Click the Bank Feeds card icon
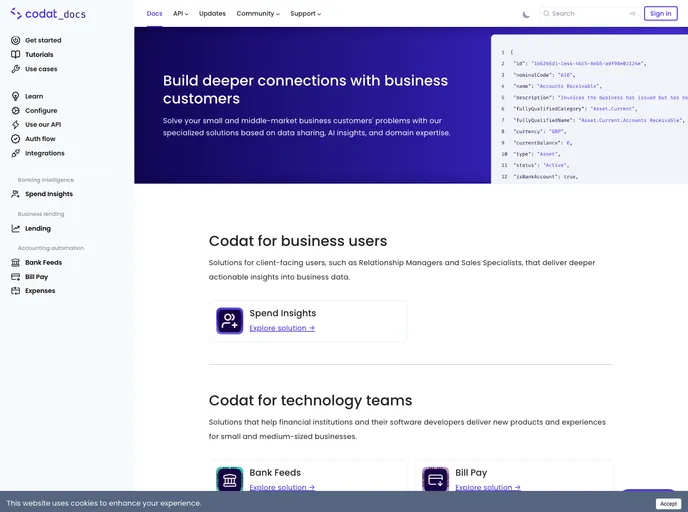688x512 pixels. pyautogui.click(x=229, y=479)
